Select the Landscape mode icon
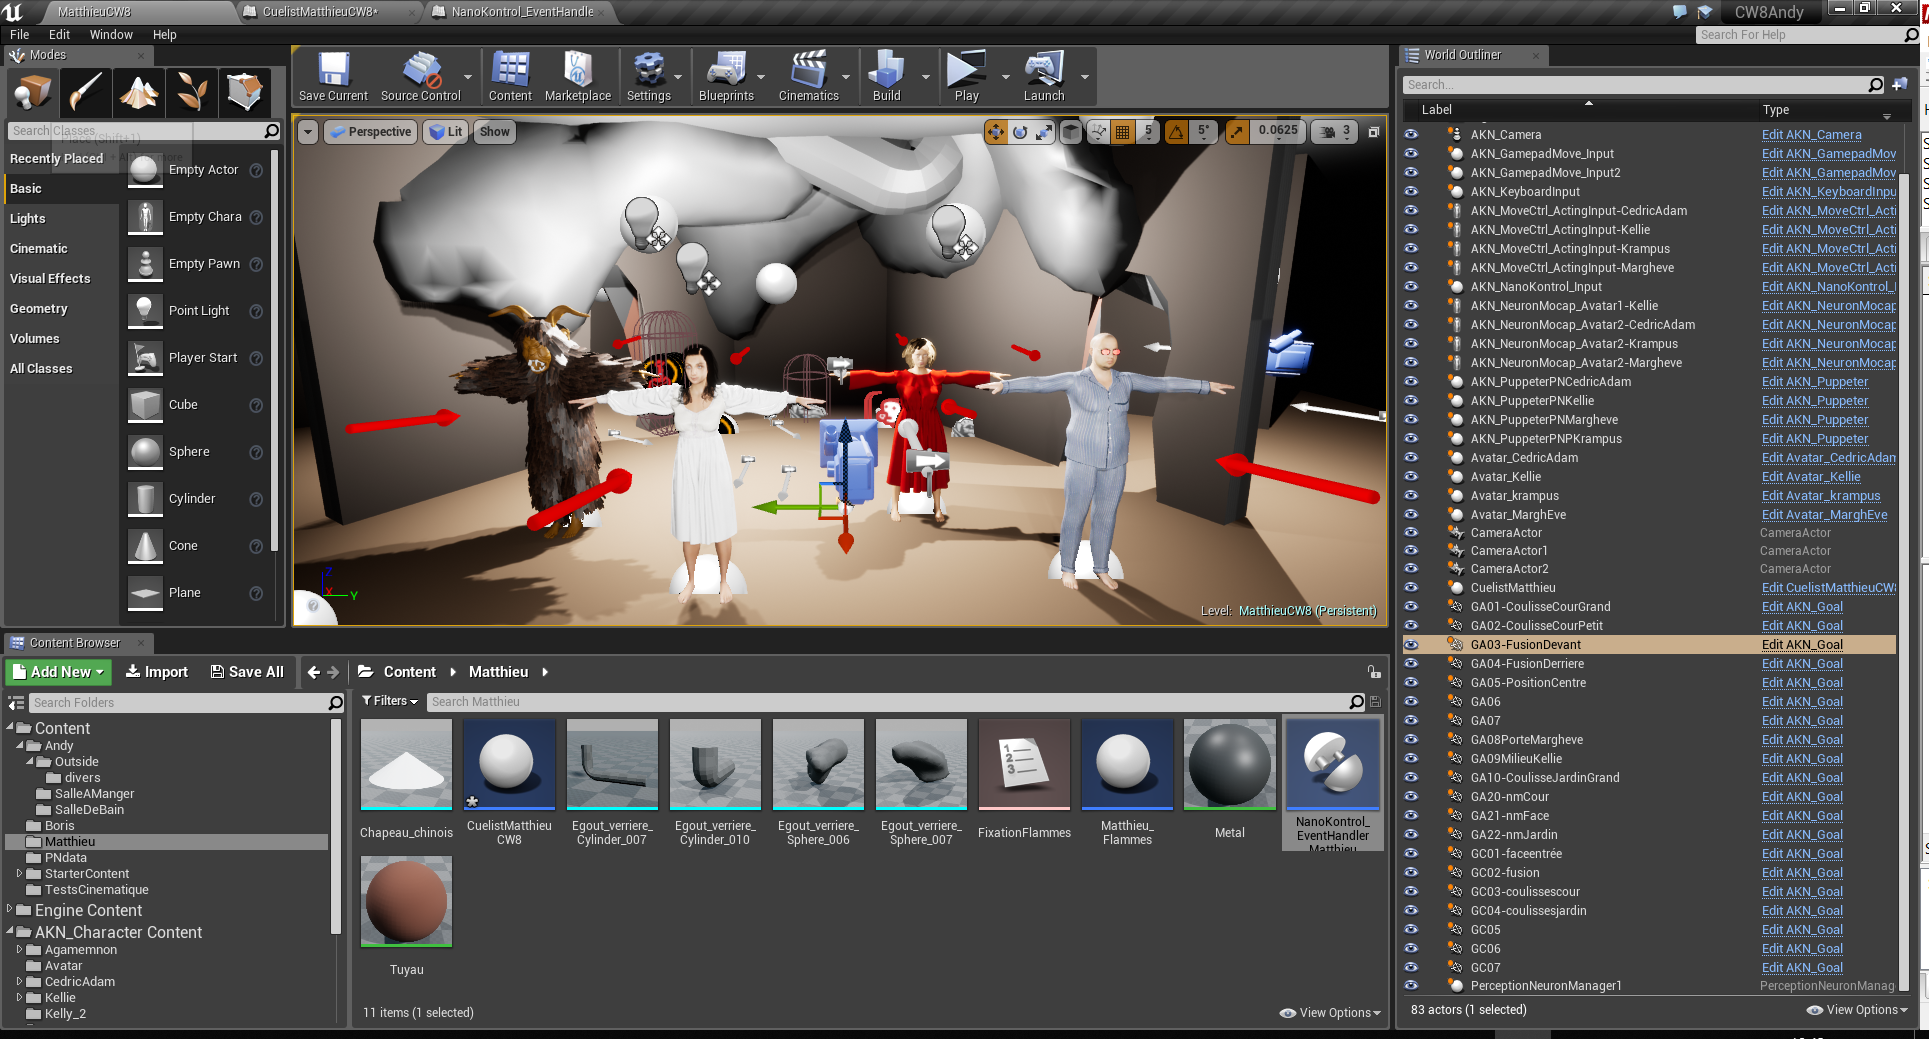Image resolution: width=1929 pixels, height=1039 pixels. [139, 92]
